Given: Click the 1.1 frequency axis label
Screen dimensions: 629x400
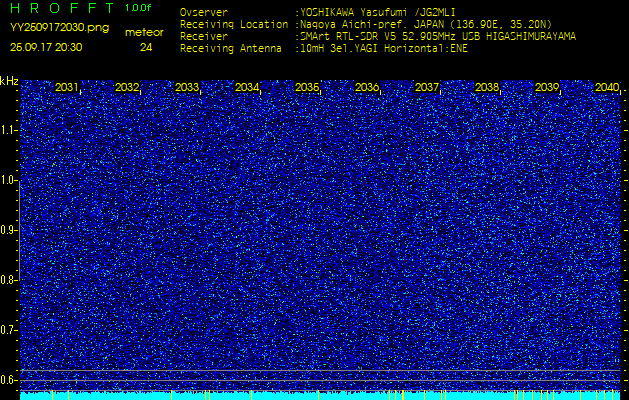Looking at the screenshot, I should click(8, 130).
